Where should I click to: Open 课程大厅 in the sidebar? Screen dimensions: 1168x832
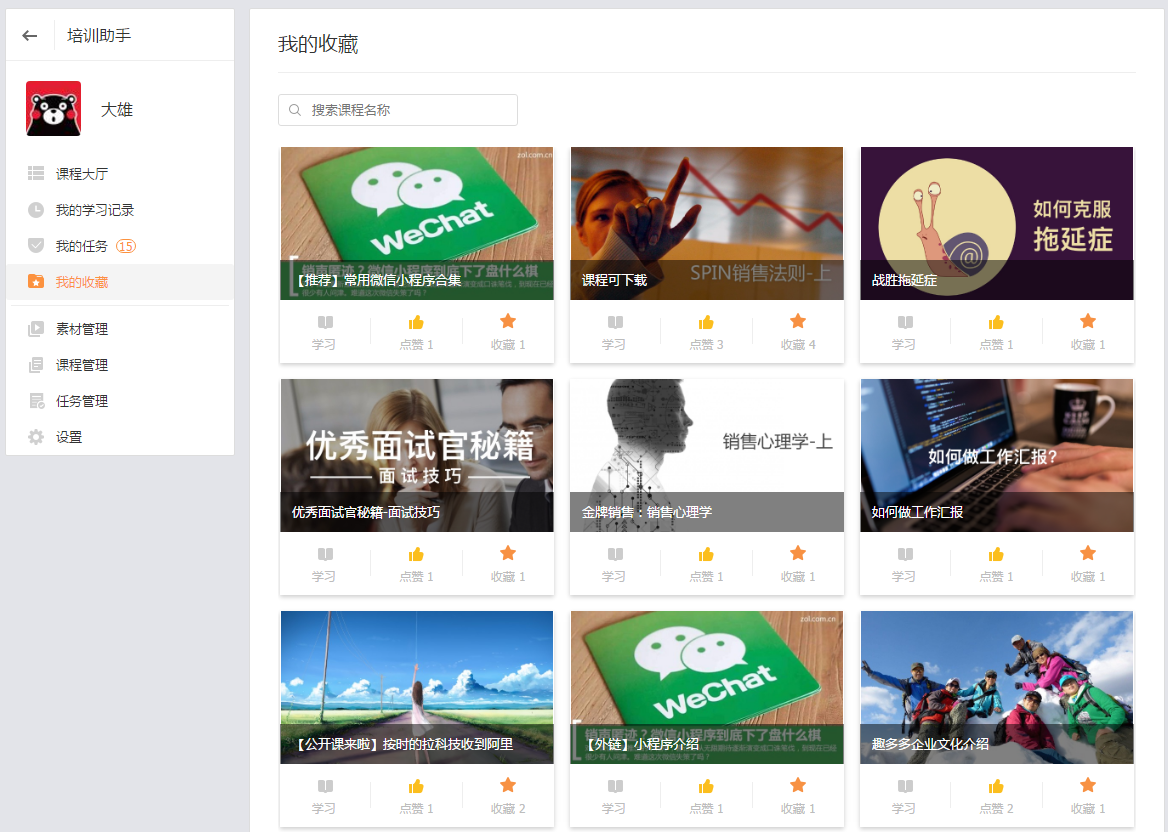[119, 174]
